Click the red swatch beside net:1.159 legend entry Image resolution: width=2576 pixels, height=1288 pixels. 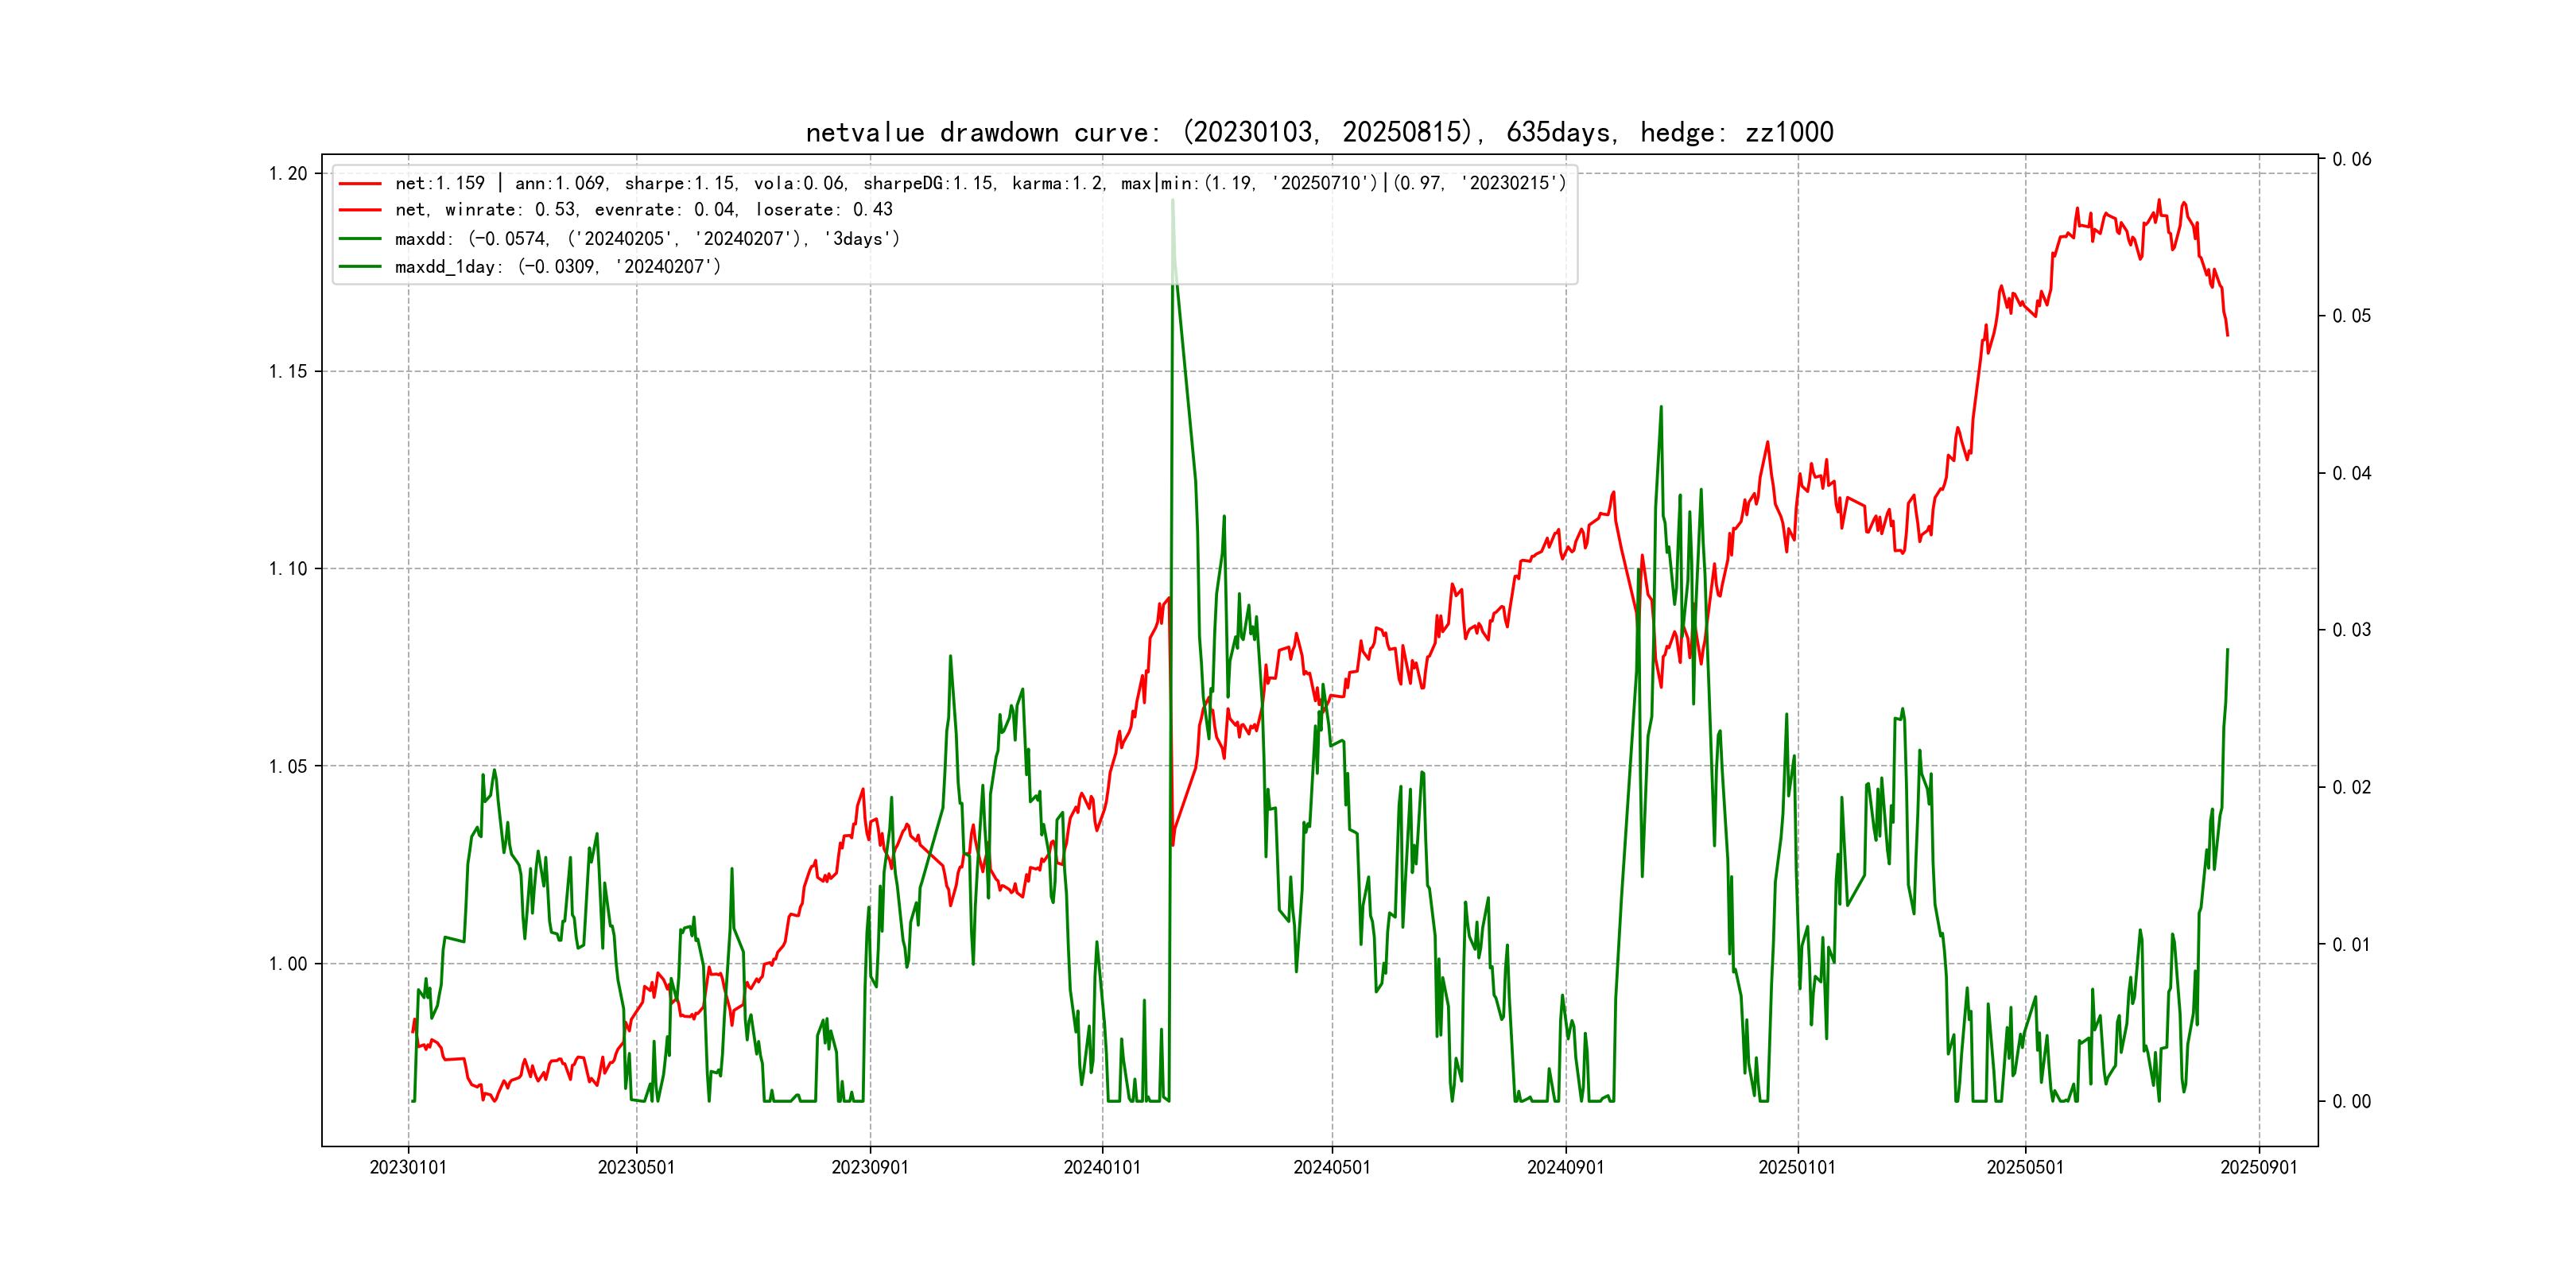pos(360,184)
